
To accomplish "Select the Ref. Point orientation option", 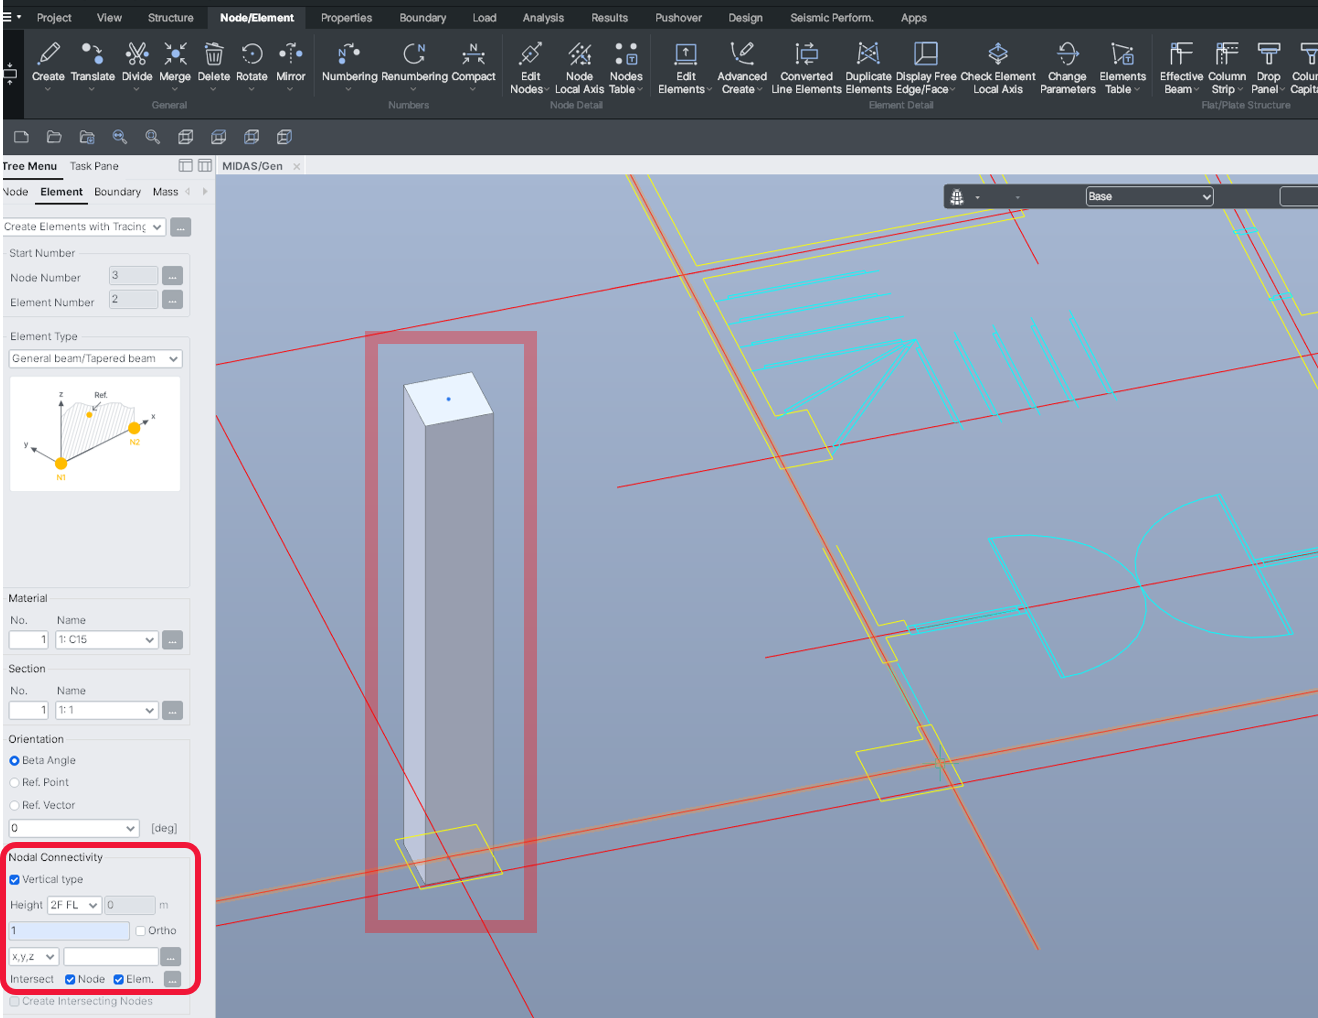I will click(15, 783).
